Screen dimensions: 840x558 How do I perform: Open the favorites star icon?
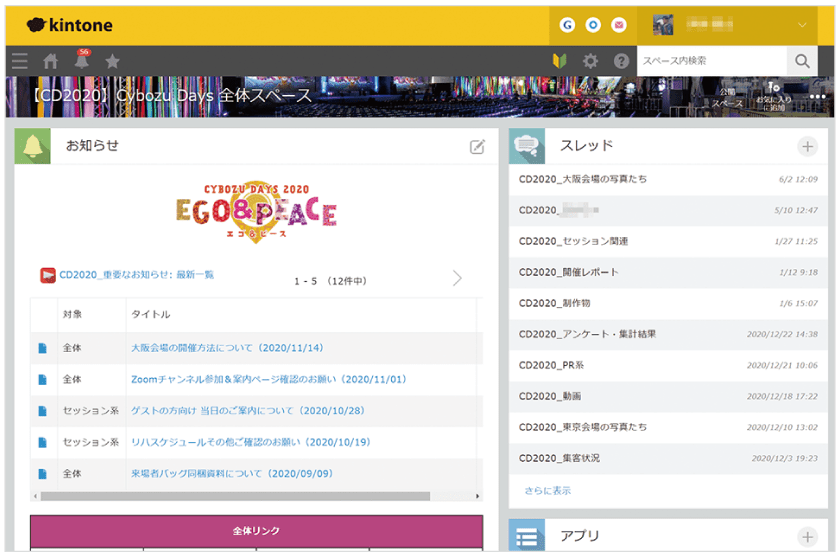tap(112, 61)
